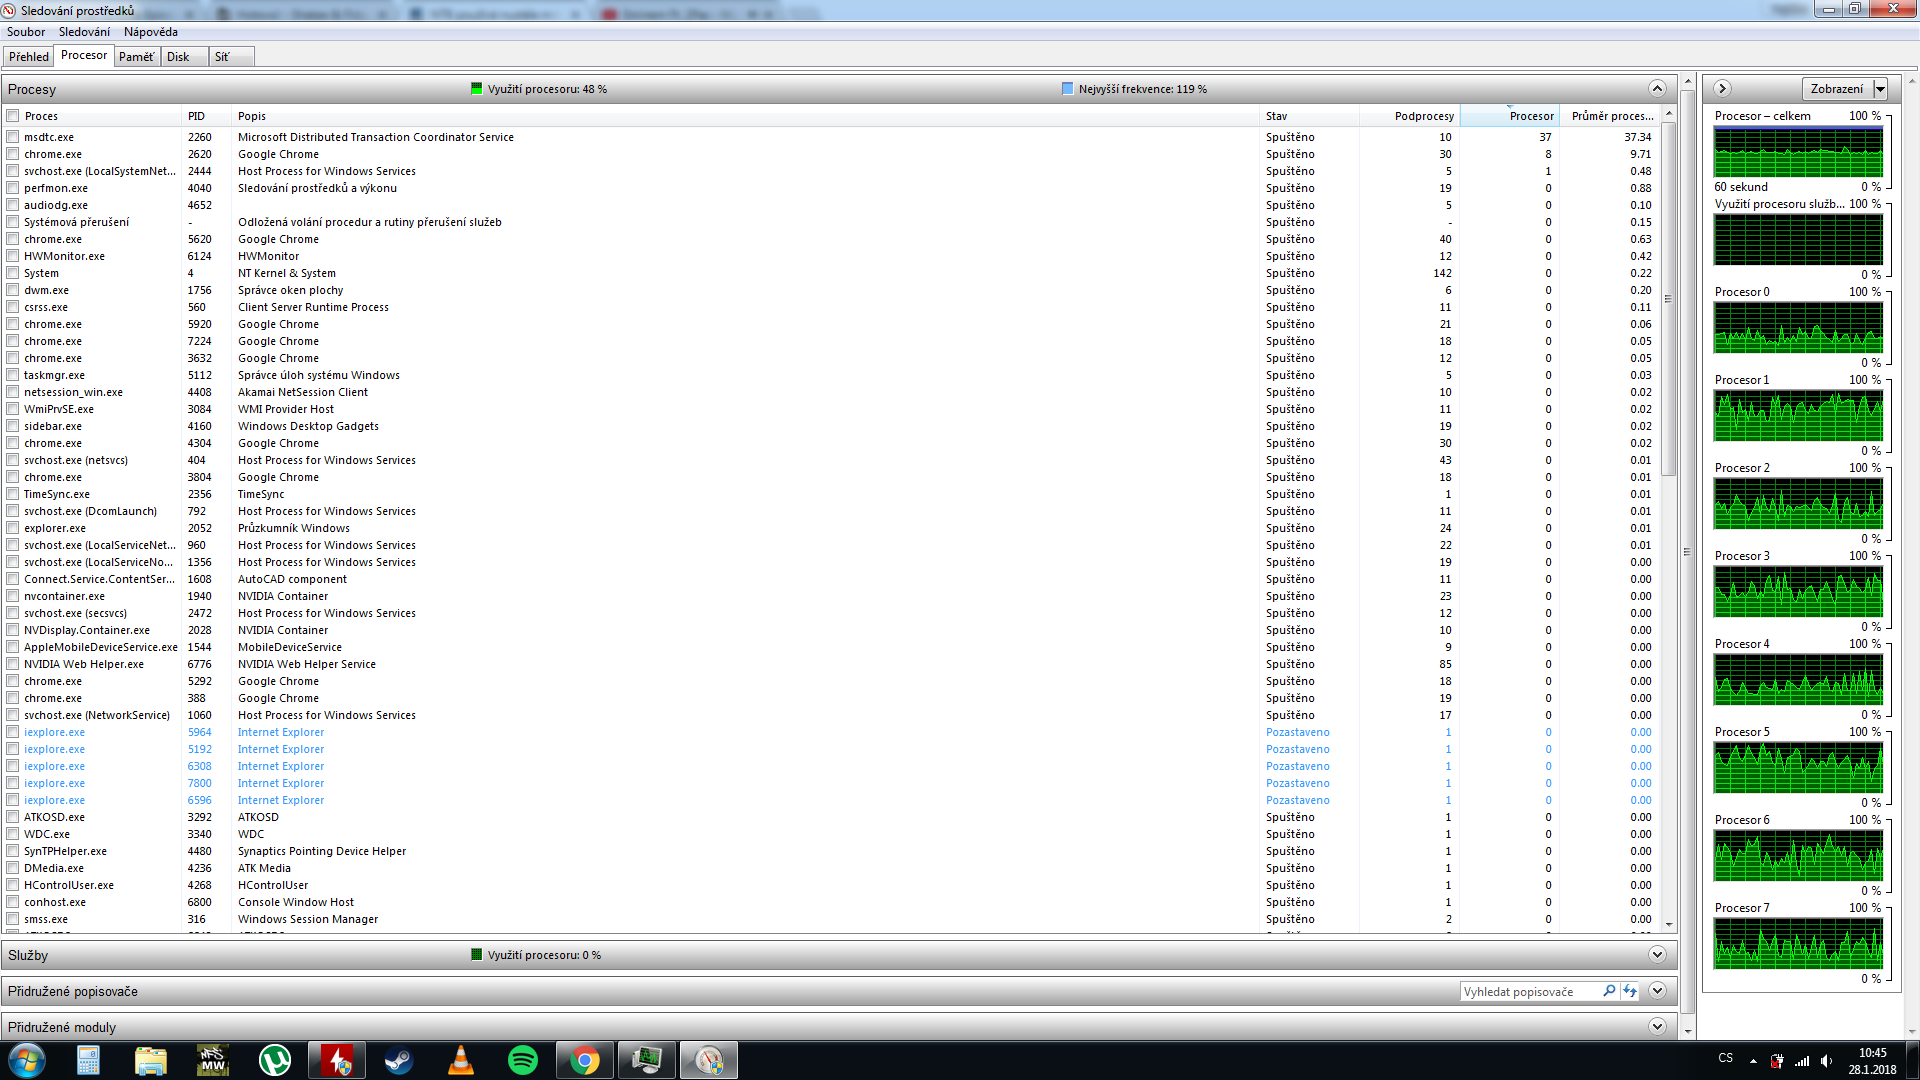Click the PID column header
1920x1080 pixels.
(x=196, y=116)
